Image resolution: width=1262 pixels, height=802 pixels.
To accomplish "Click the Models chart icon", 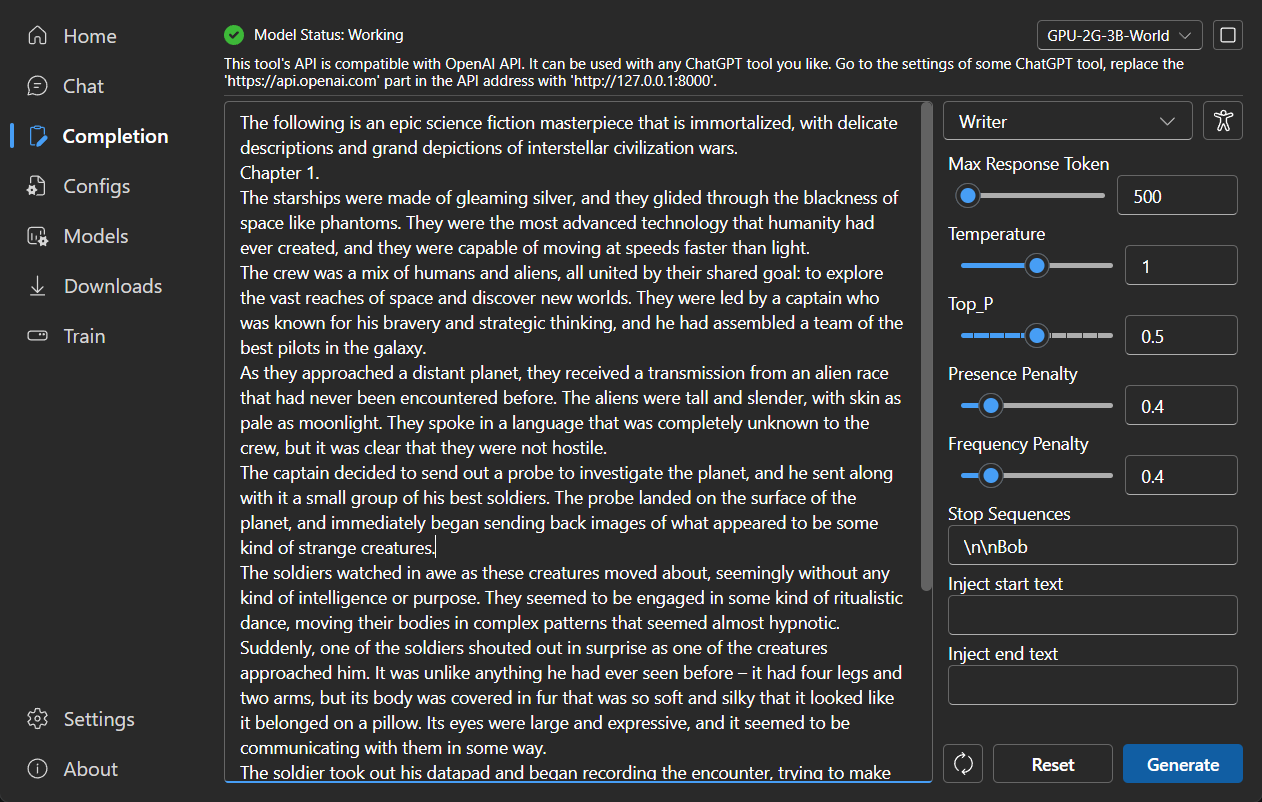I will [38, 236].
